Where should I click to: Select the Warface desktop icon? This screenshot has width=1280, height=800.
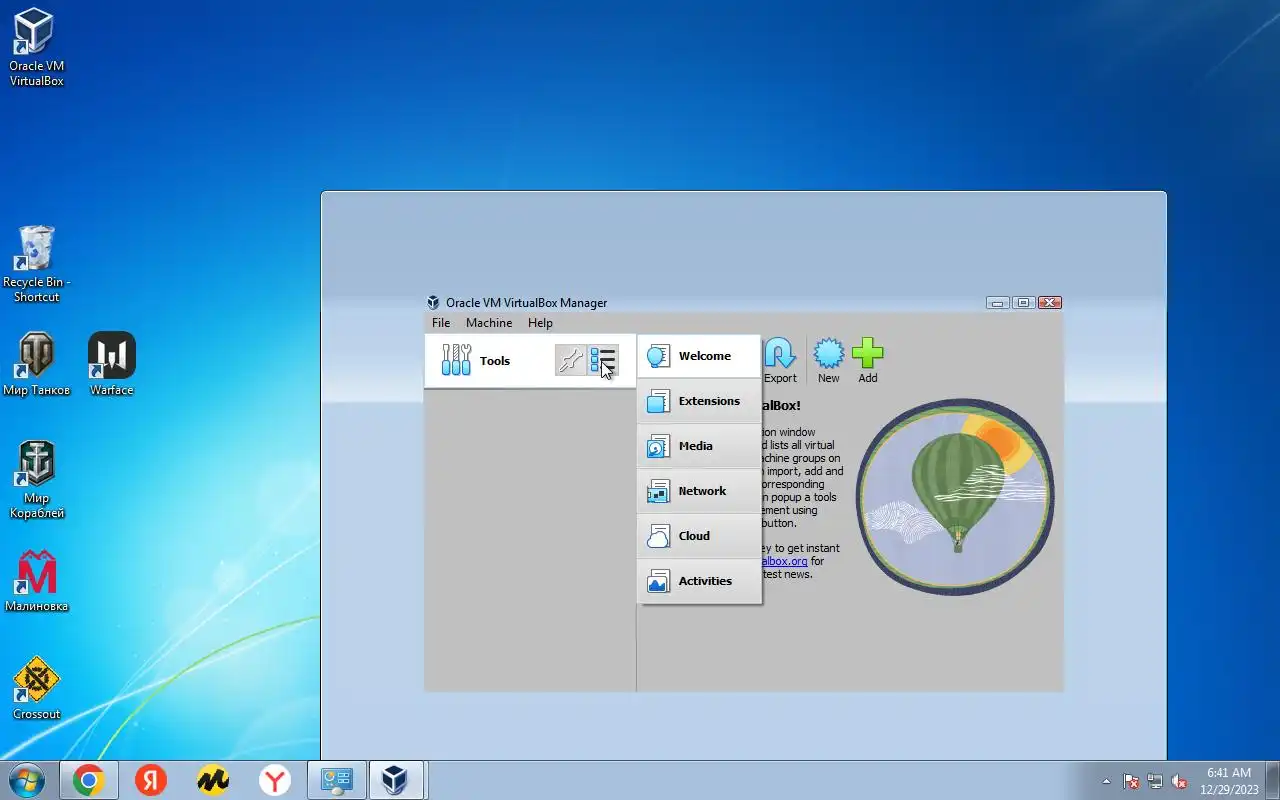111,364
